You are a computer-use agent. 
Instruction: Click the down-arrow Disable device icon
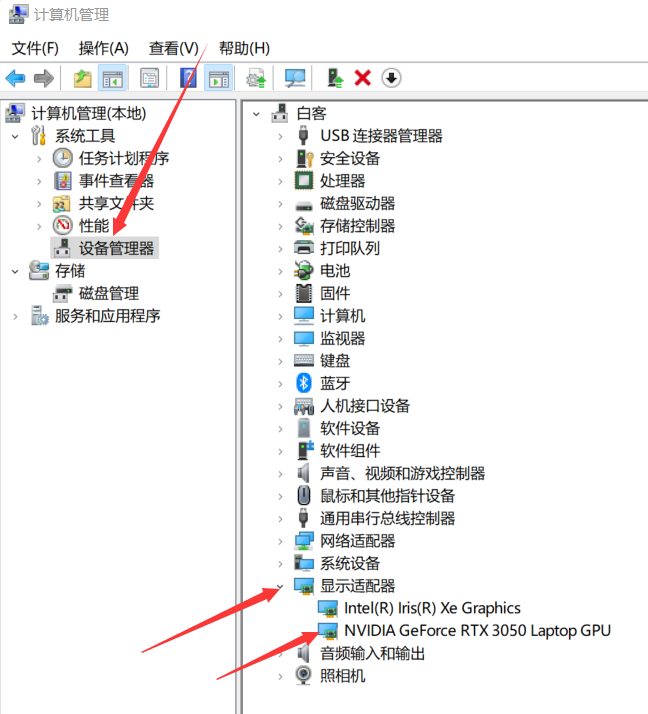391,78
